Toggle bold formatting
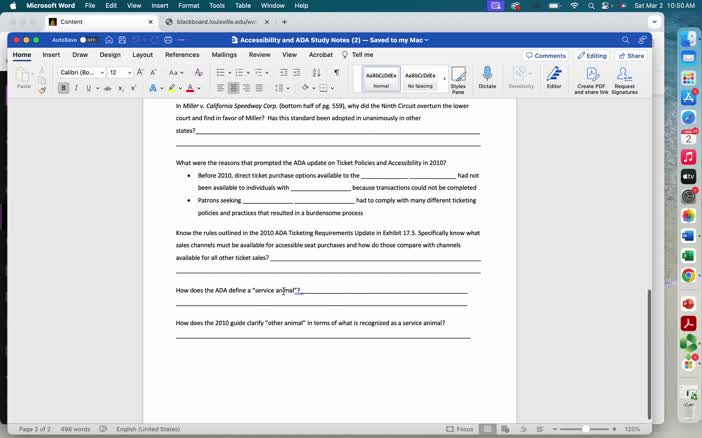Image resolution: width=702 pixels, height=438 pixels. [63, 88]
